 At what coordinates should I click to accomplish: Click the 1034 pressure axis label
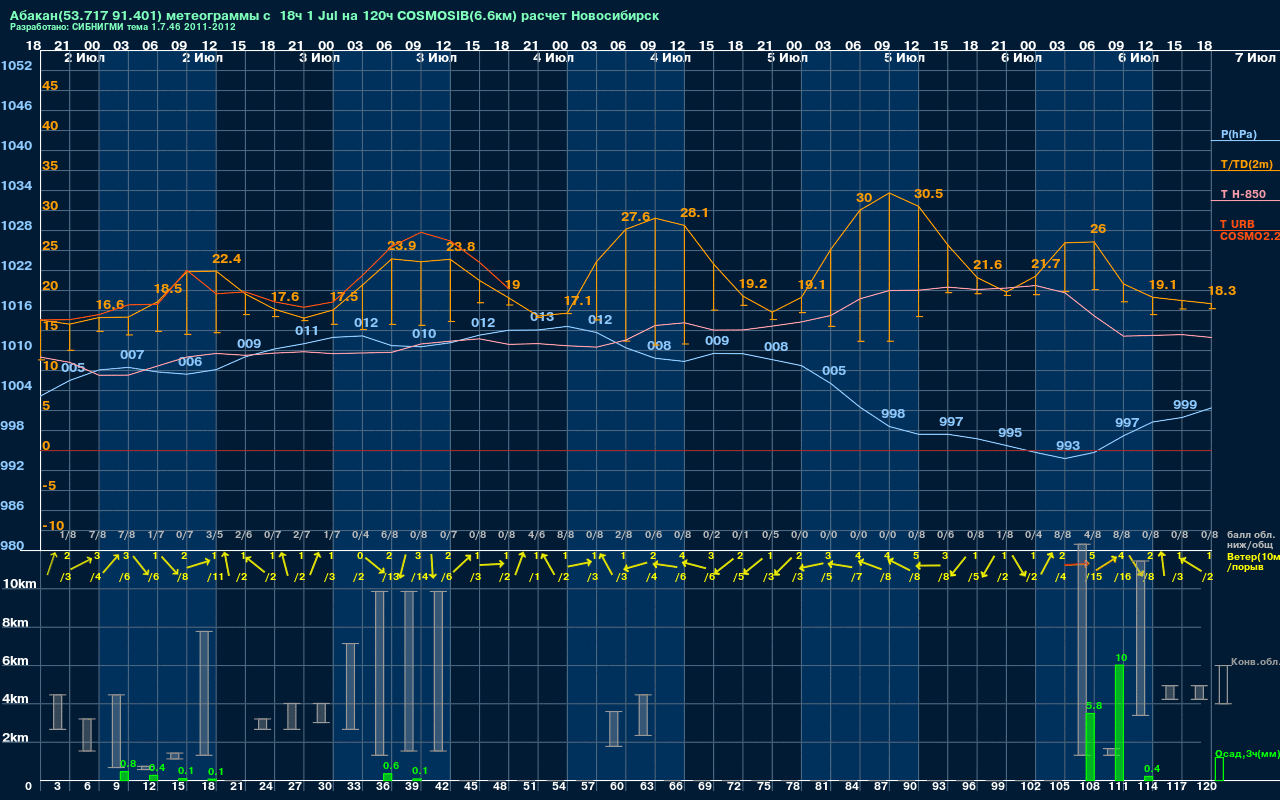click(17, 186)
